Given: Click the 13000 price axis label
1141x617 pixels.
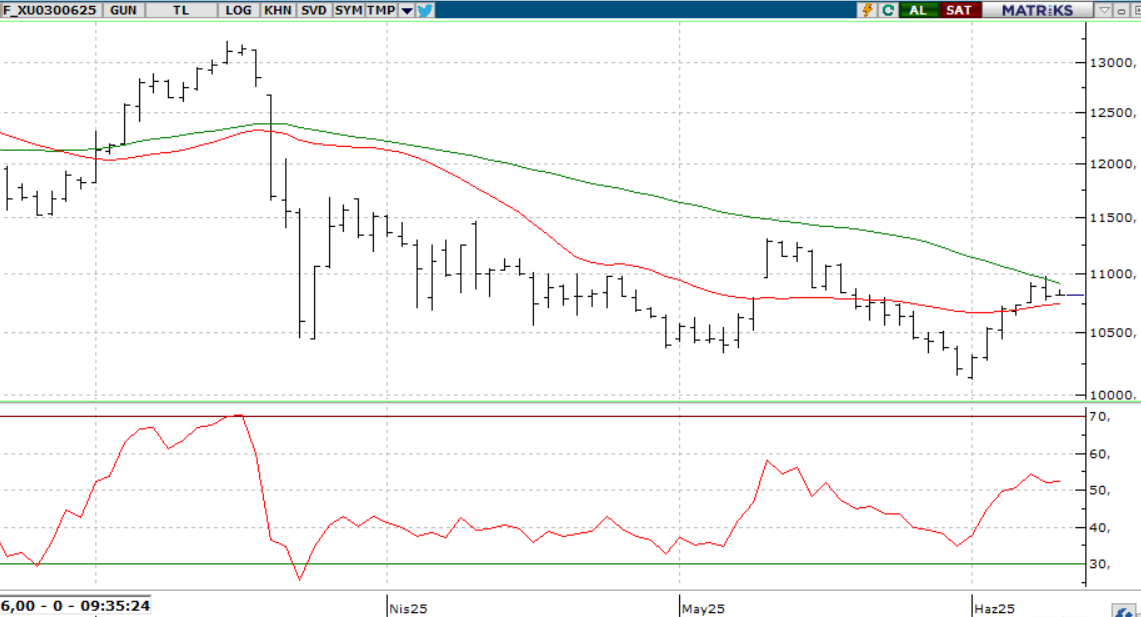Looking at the screenshot, I should point(1112,63).
